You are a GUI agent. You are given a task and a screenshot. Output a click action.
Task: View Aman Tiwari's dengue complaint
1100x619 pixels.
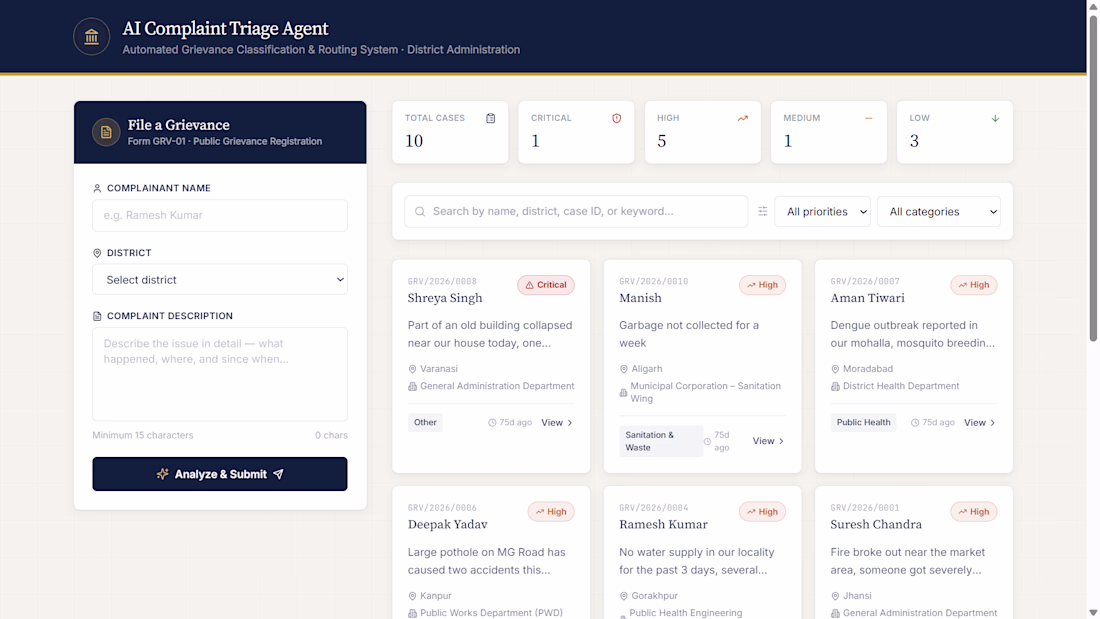(x=979, y=422)
